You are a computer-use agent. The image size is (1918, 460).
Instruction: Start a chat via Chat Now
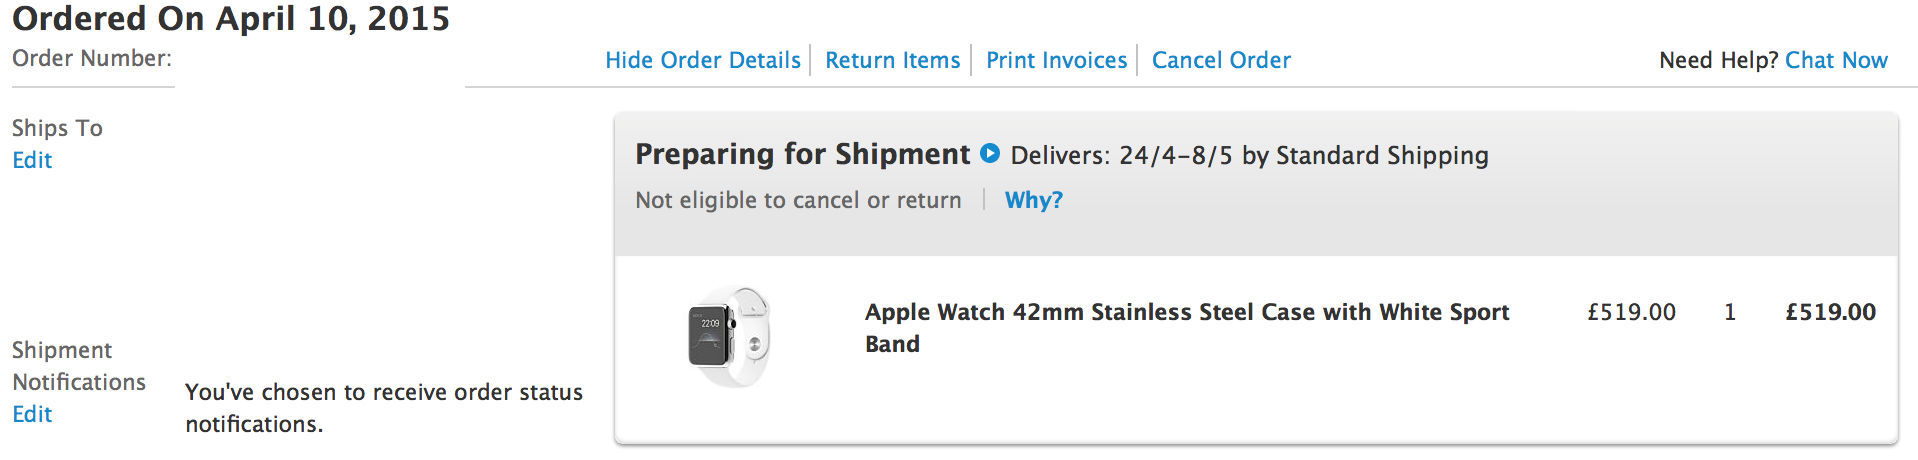coord(1836,60)
